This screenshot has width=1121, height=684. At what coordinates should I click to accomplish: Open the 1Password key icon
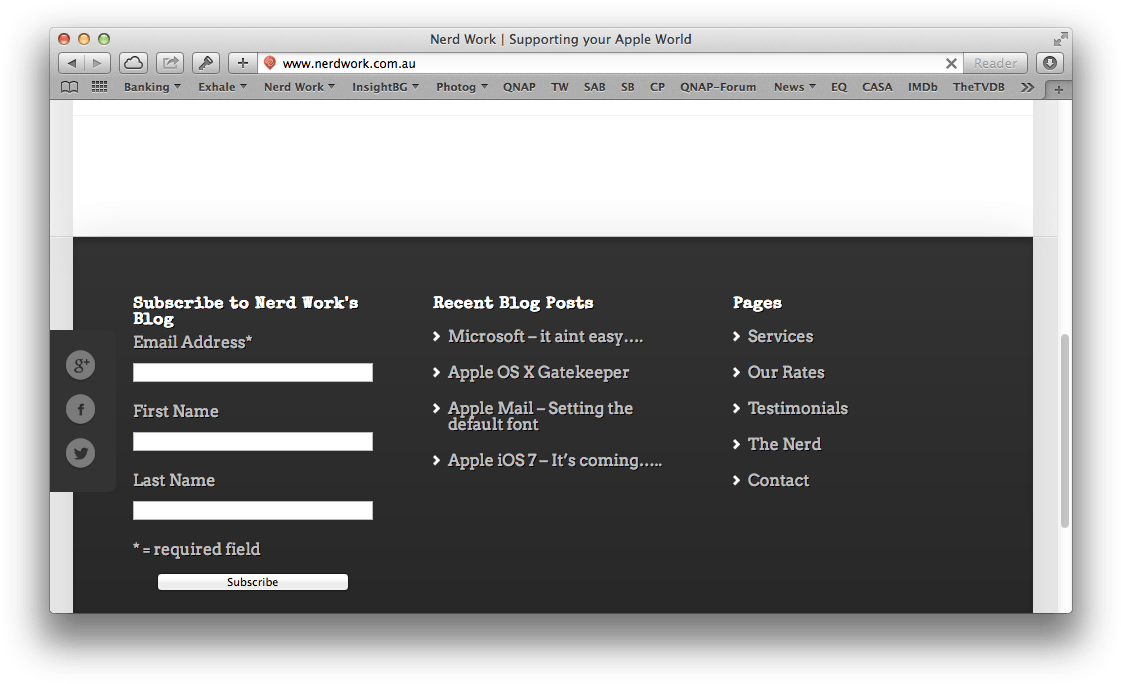pos(205,62)
